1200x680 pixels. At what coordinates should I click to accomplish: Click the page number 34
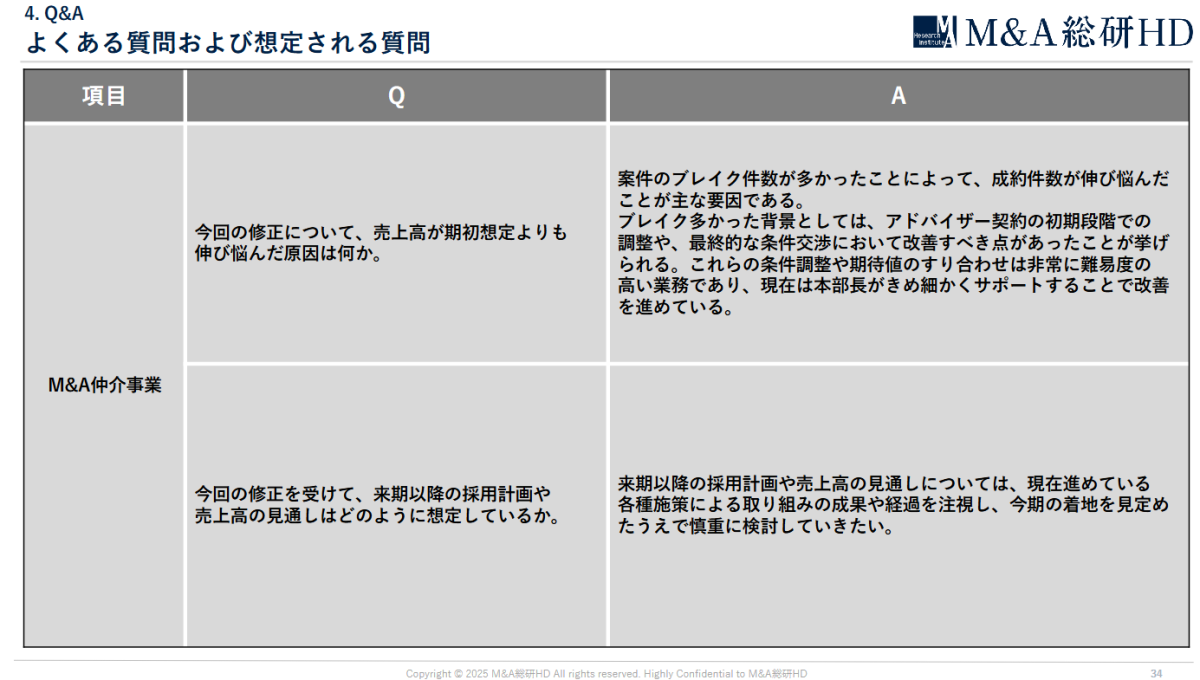(x=1156, y=673)
